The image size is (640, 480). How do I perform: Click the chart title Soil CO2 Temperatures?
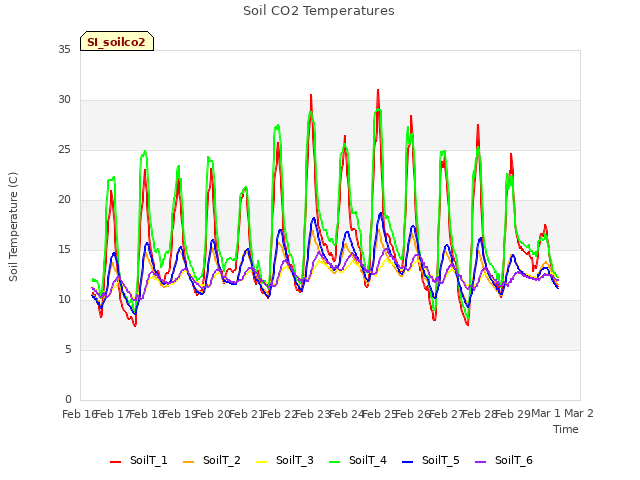pos(319,11)
